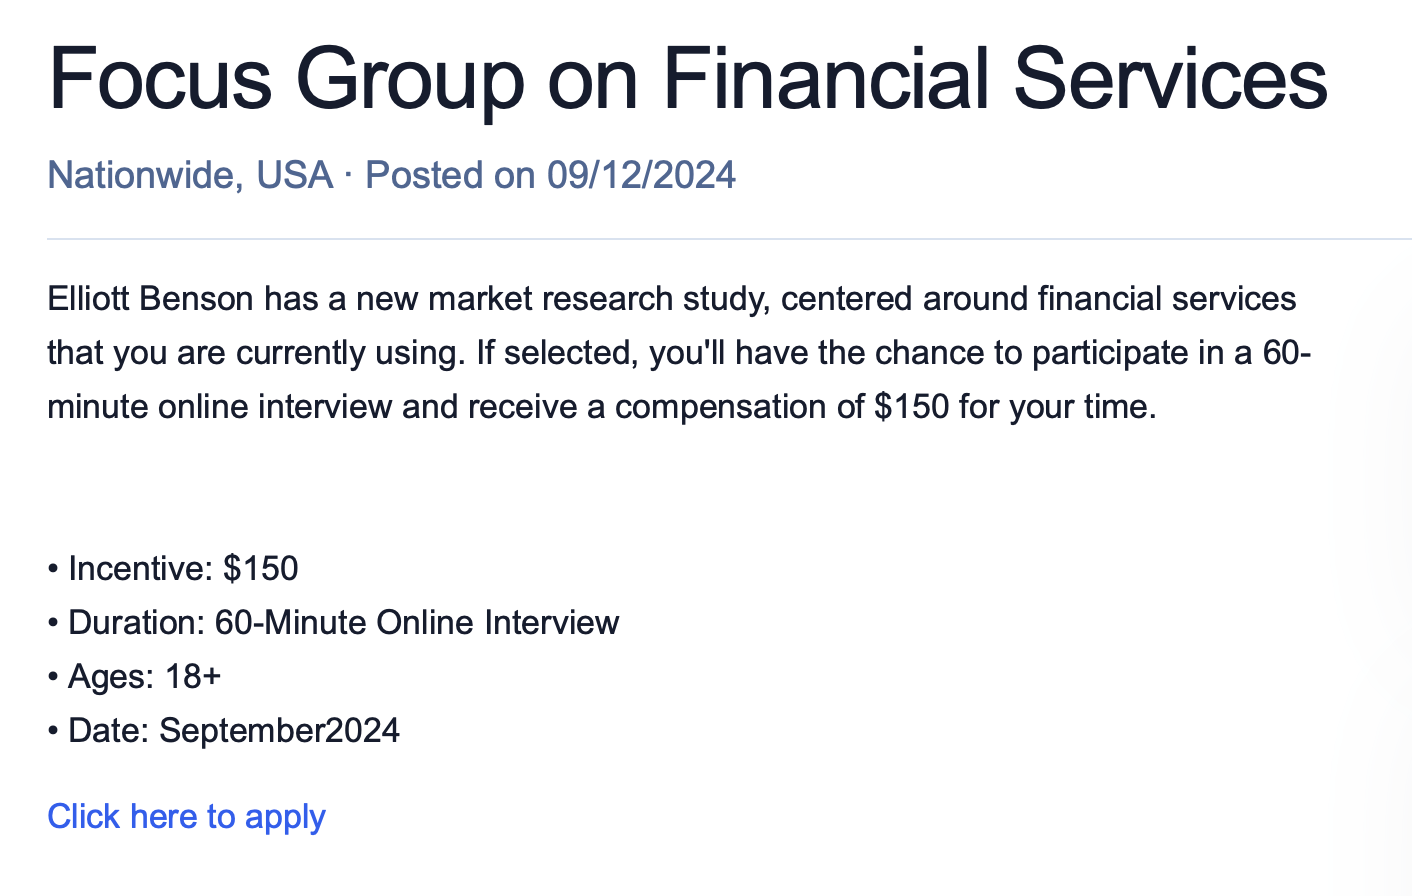Image resolution: width=1412 pixels, height=896 pixels.
Task: Click the horizontal divider under the subtitle
Action: (730, 239)
